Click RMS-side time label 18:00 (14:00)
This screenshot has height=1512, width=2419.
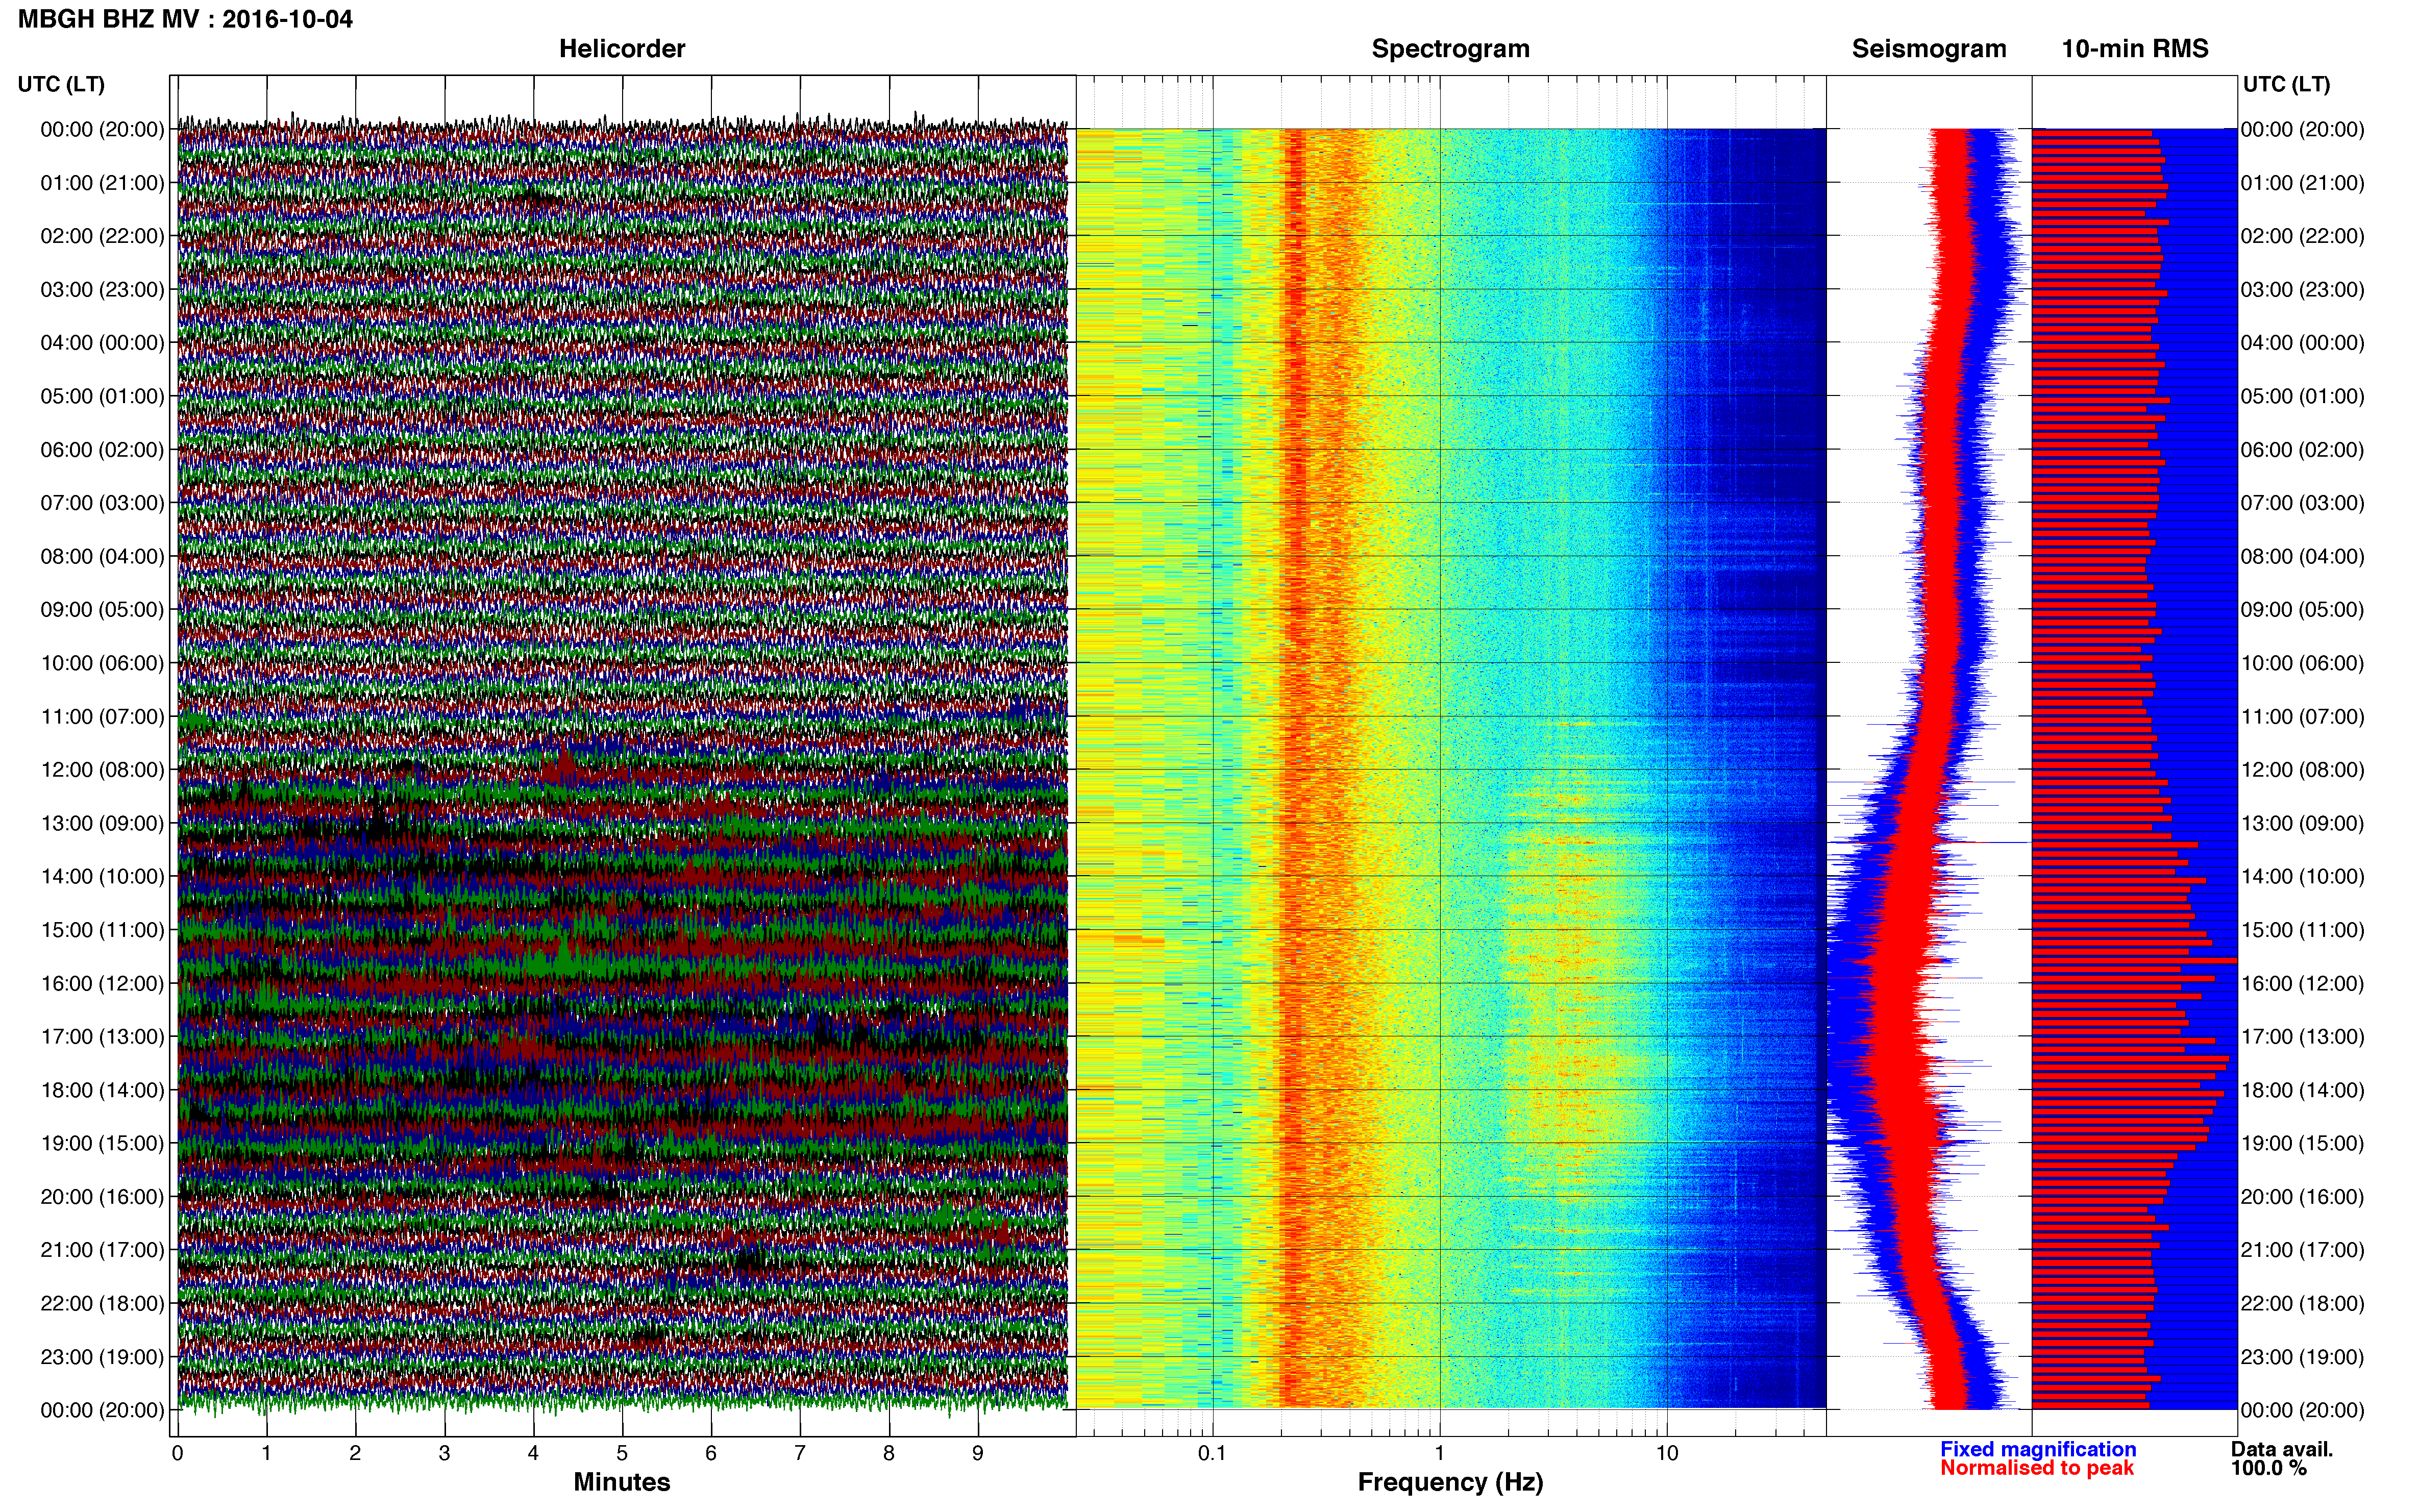[2303, 1090]
